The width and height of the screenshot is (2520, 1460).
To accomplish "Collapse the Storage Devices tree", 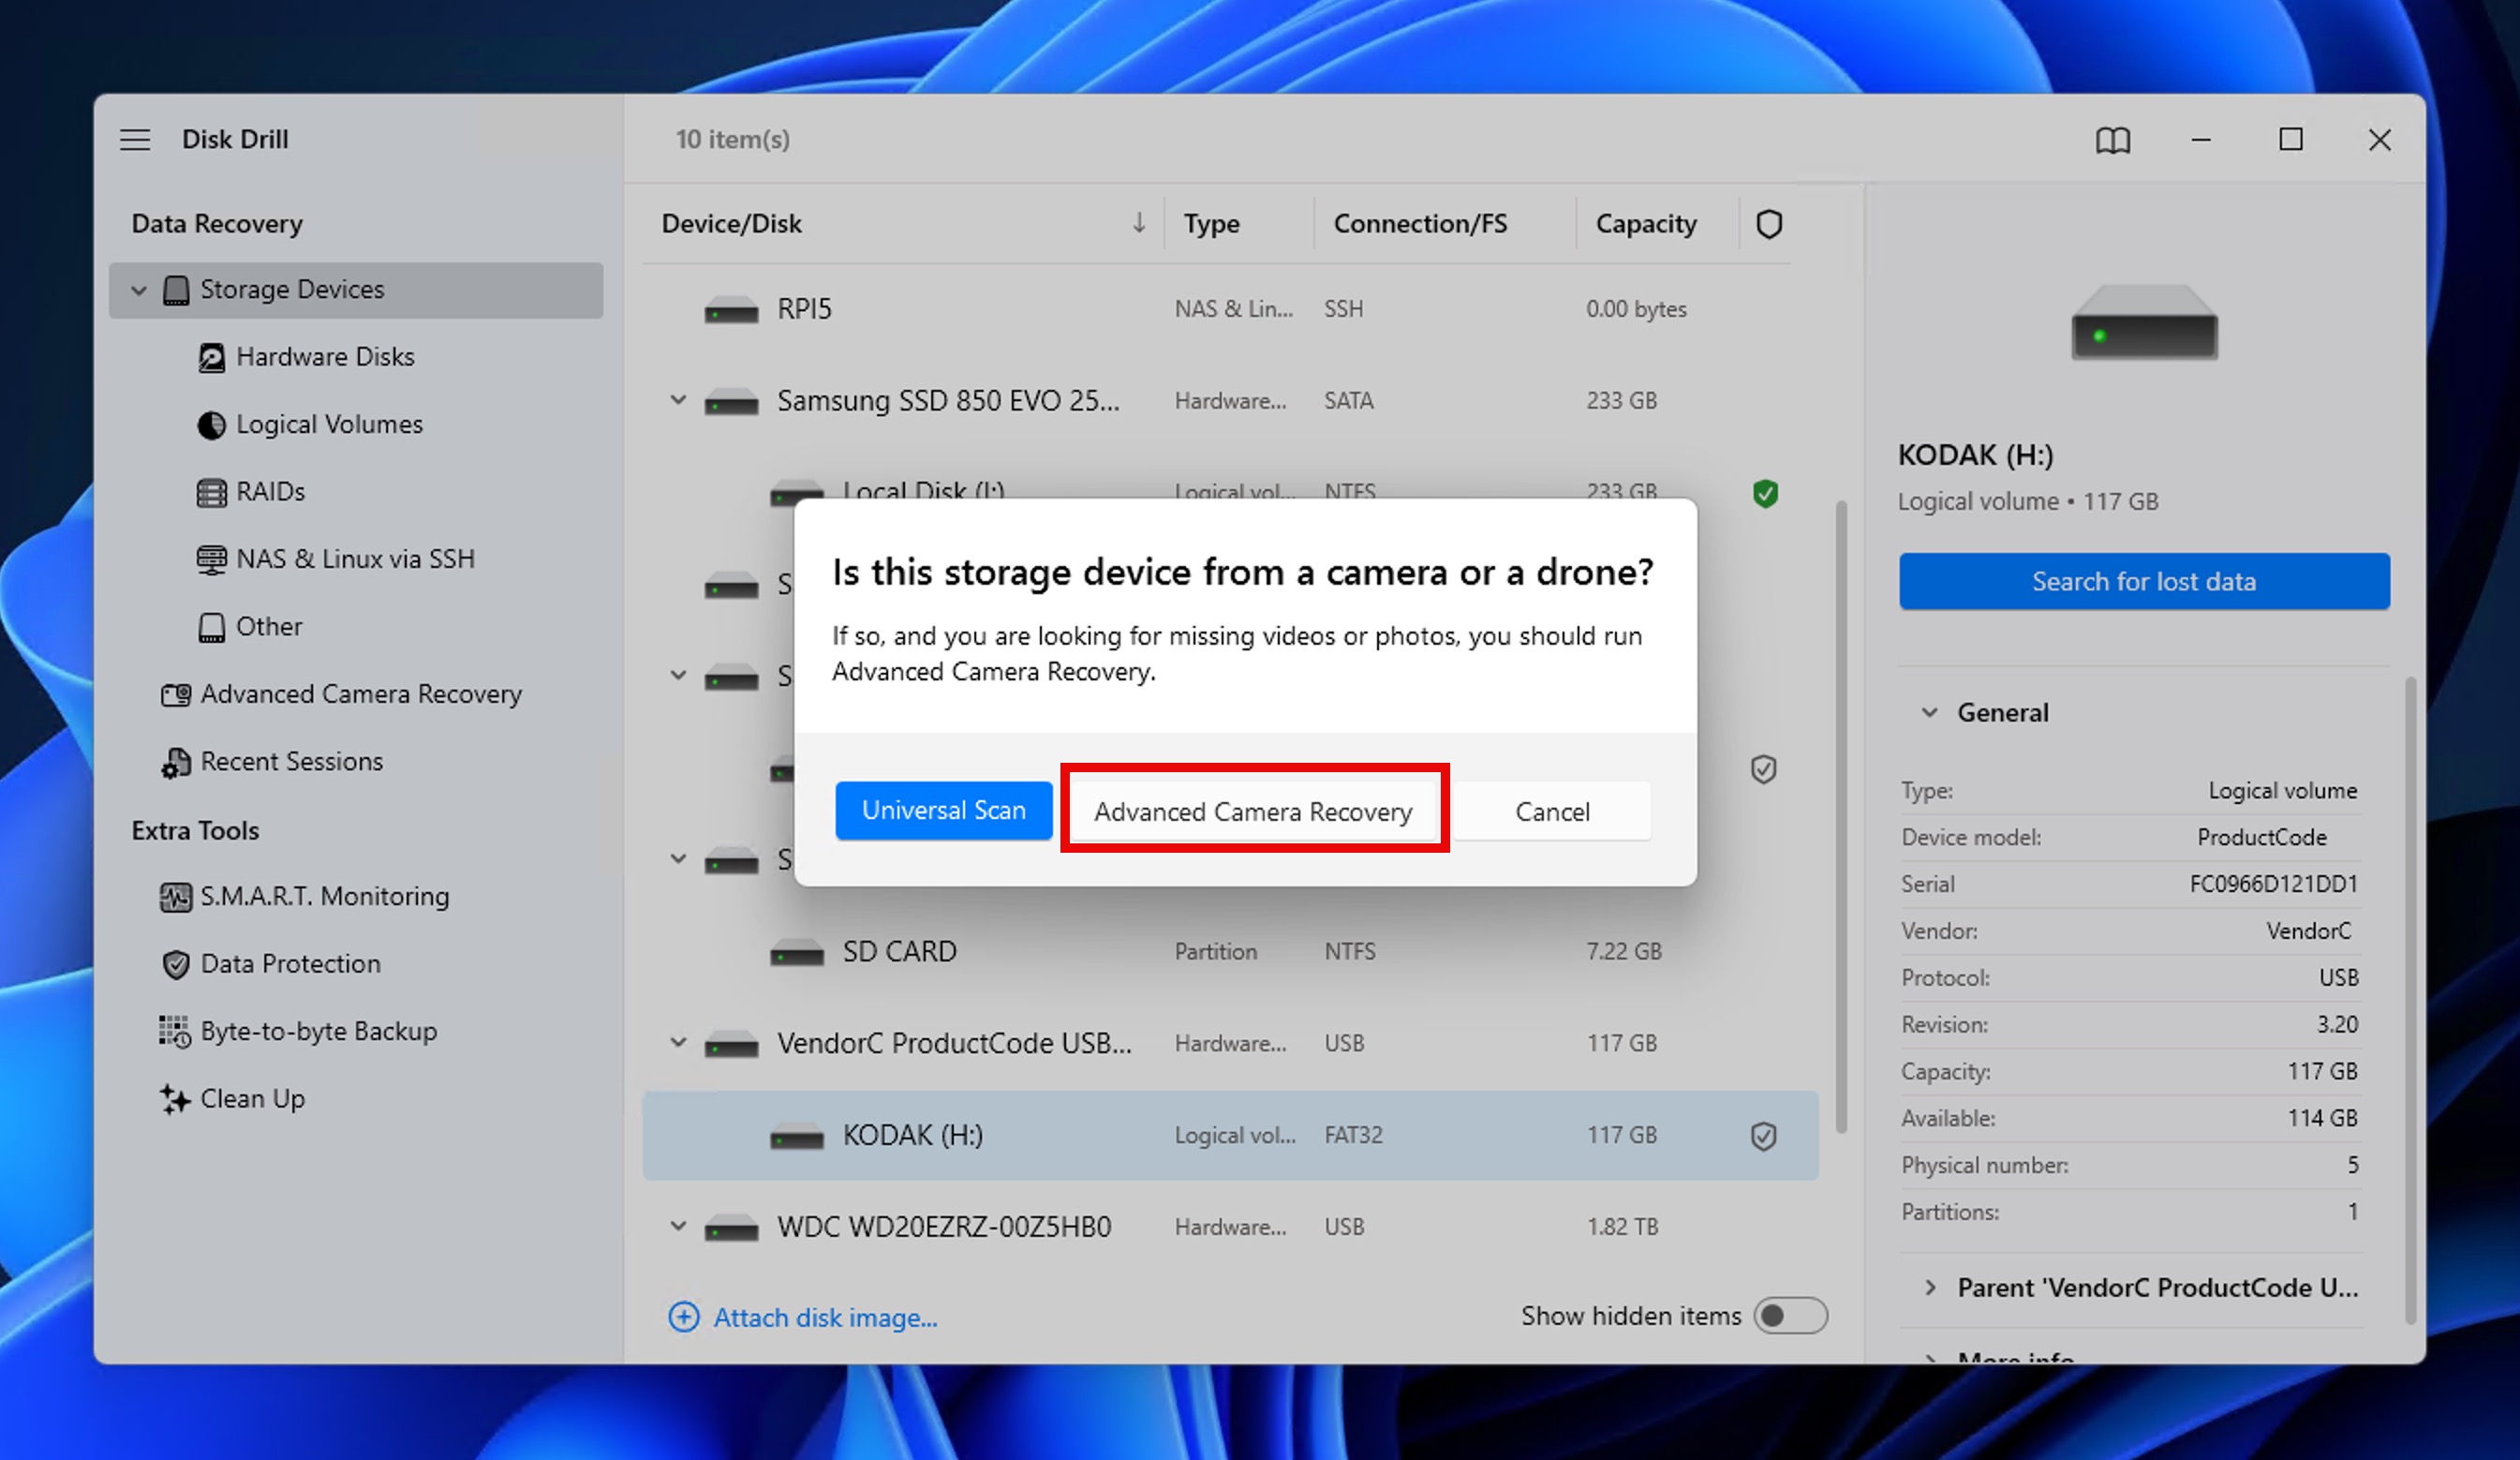I will (139, 290).
